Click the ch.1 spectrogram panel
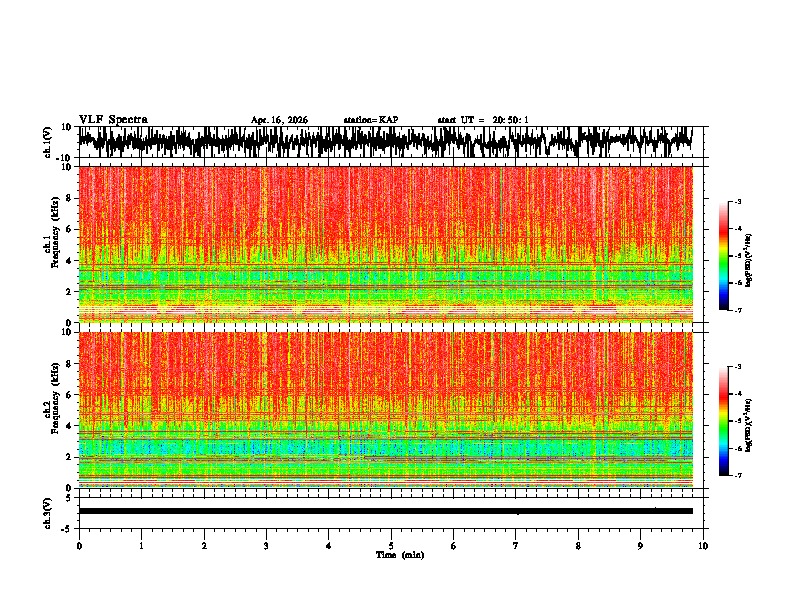 coord(385,244)
